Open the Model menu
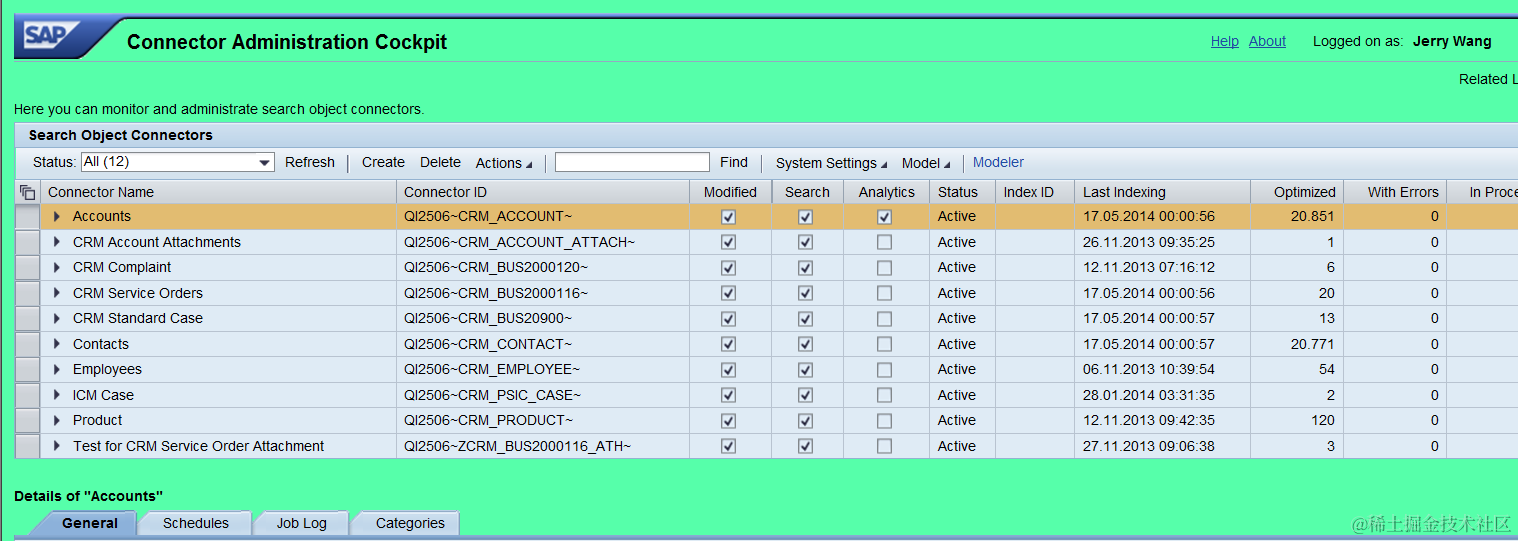 (x=926, y=163)
